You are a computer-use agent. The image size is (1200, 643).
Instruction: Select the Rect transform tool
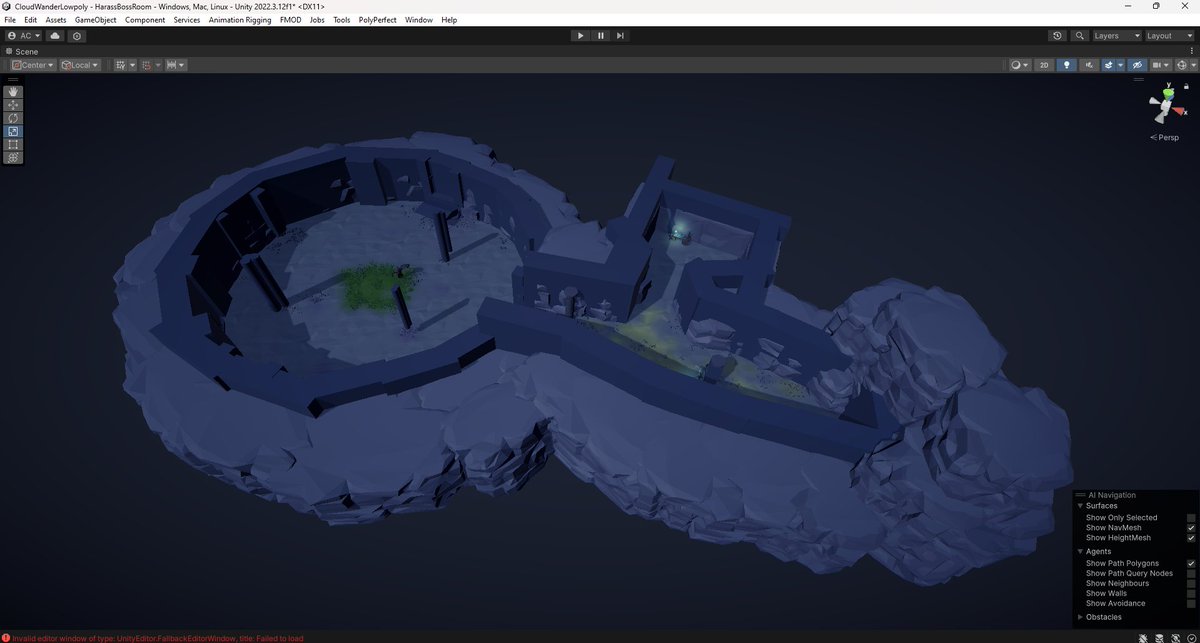[13, 144]
